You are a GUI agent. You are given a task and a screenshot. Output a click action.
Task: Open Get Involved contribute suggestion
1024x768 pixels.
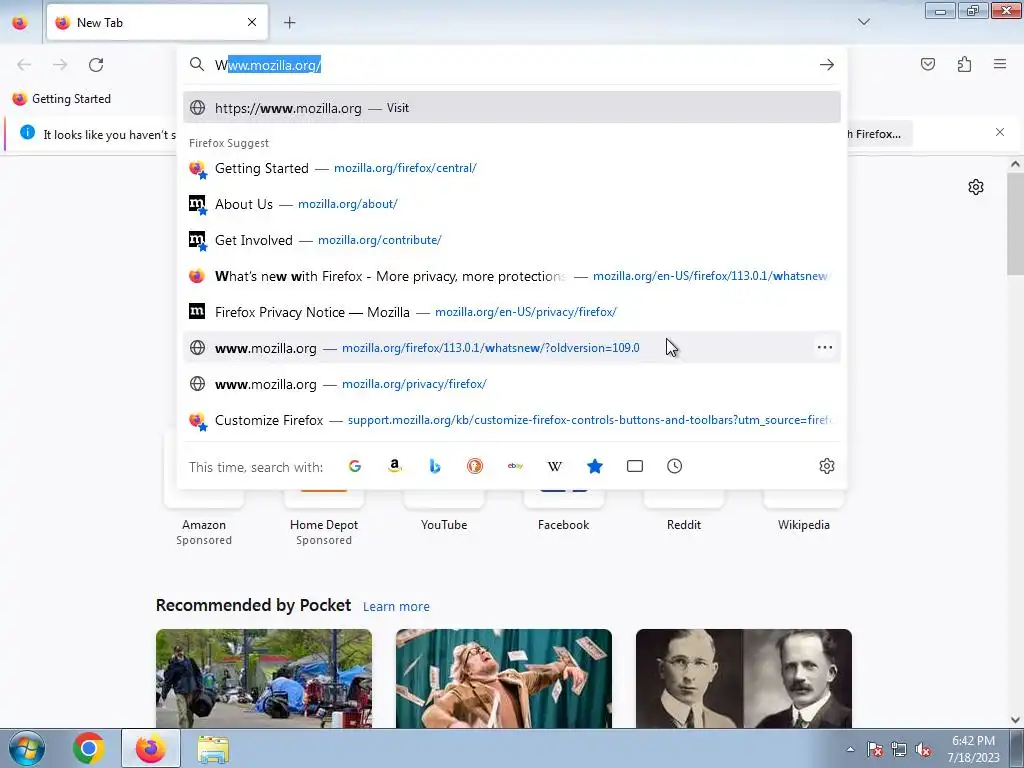pyautogui.click(x=512, y=240)
